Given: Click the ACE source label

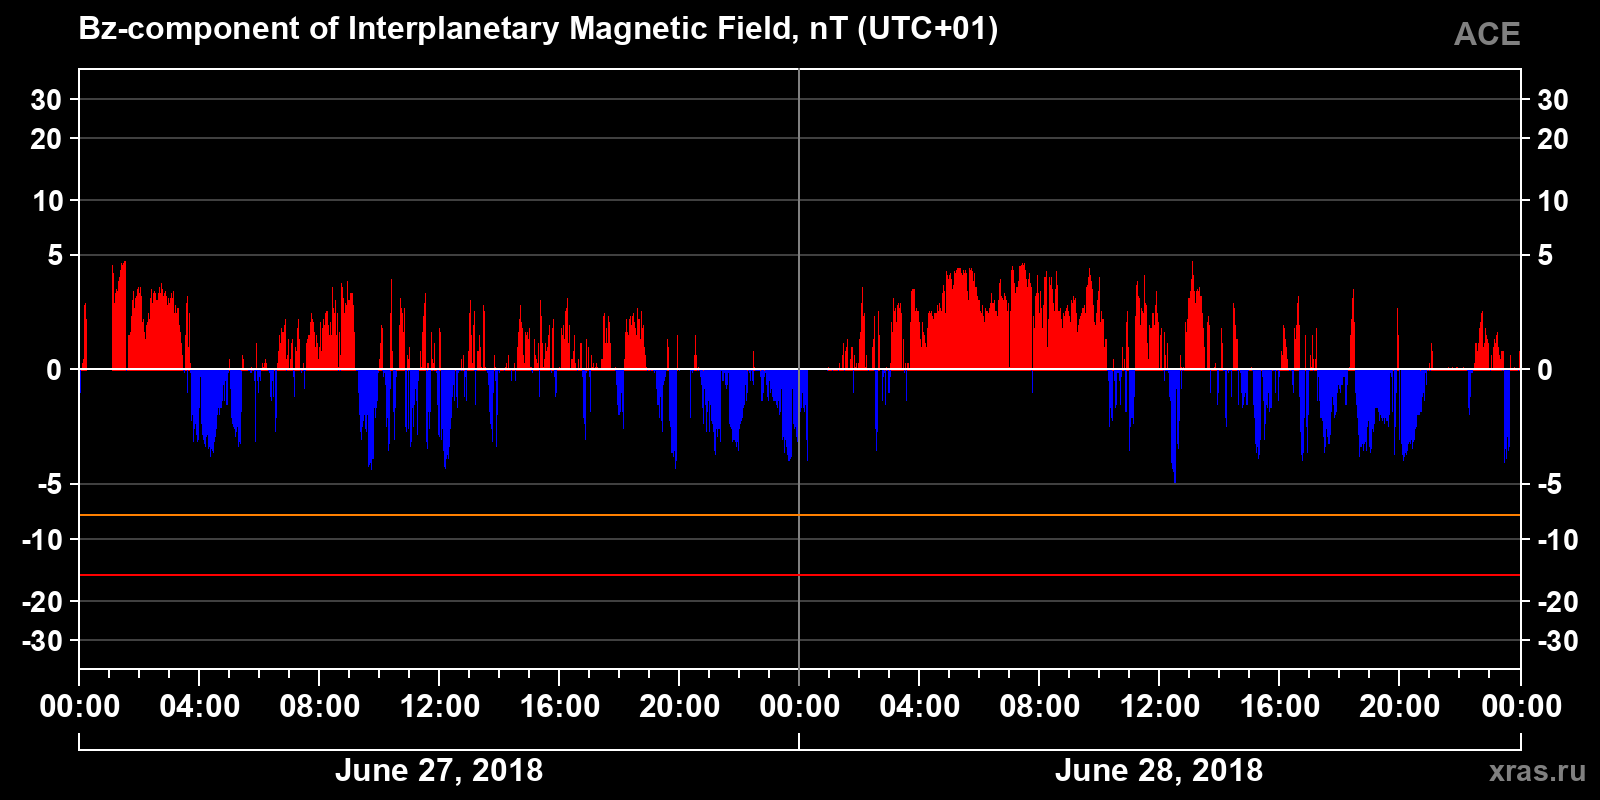Looking at the screenshot, I should click(1487, 35).
